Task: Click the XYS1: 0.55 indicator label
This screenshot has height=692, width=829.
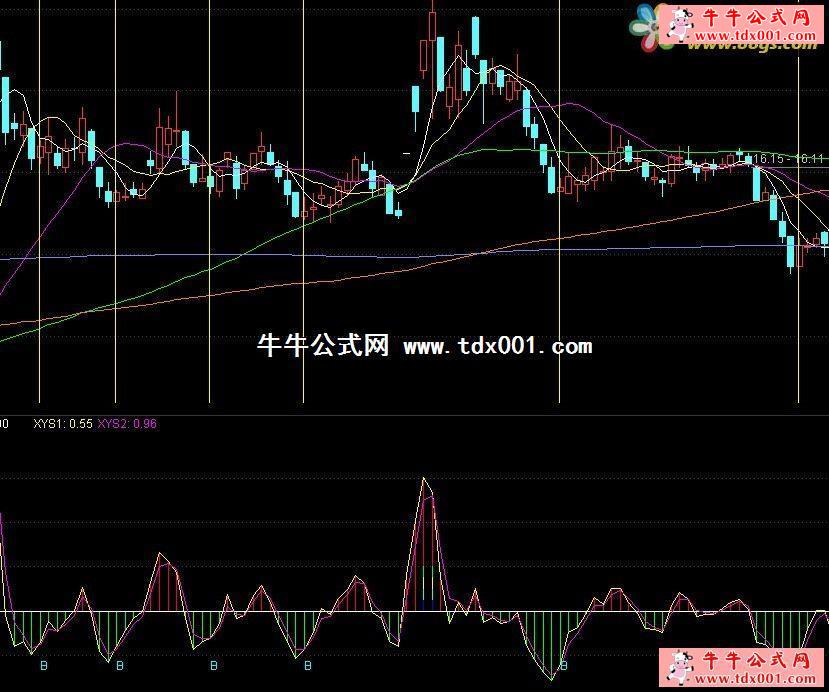Action: [62, 424]
